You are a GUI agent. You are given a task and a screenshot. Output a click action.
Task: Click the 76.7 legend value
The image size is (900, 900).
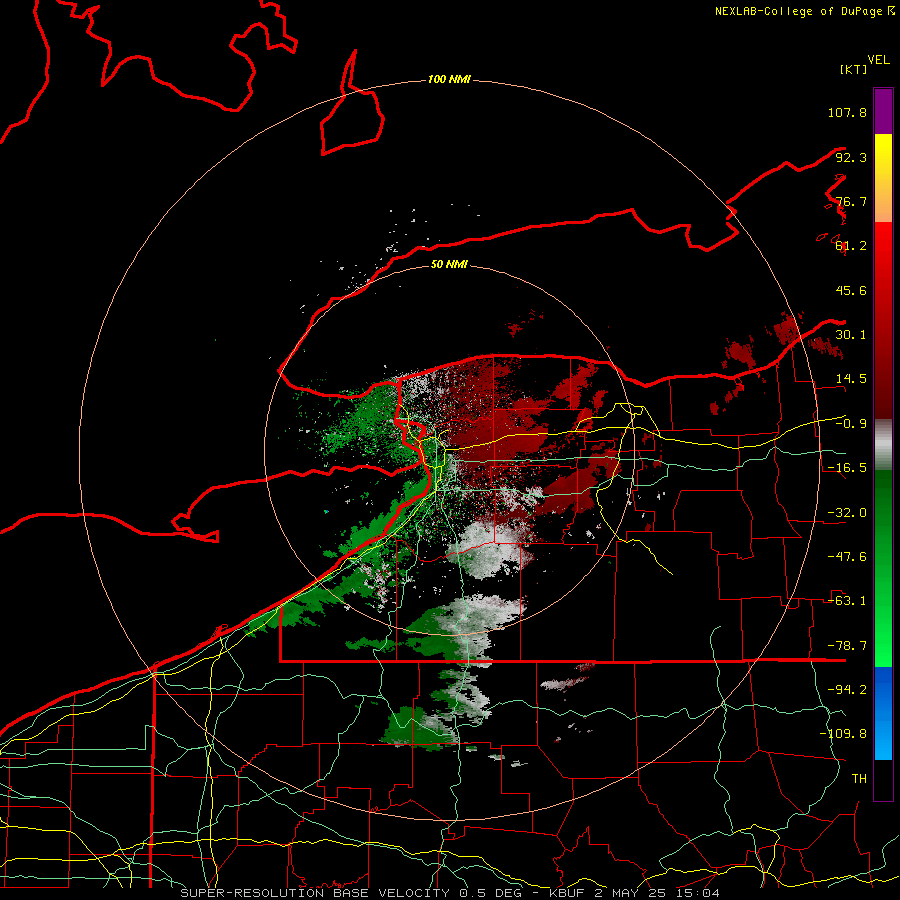[x=851, y=201]
